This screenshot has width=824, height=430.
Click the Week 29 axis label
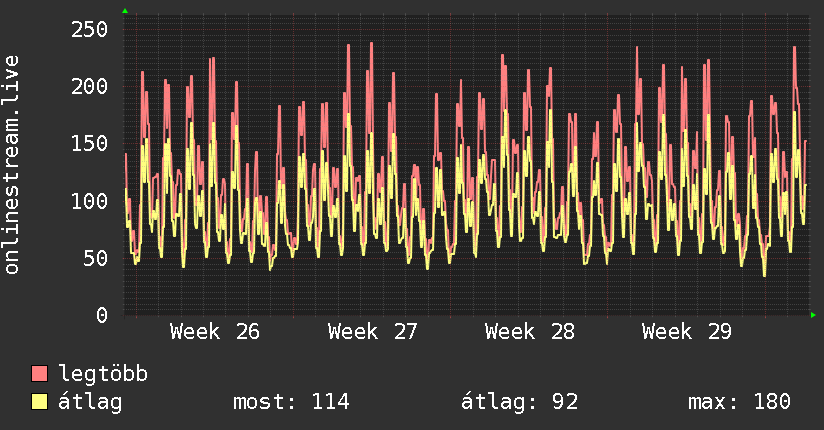tap(687, 332)
